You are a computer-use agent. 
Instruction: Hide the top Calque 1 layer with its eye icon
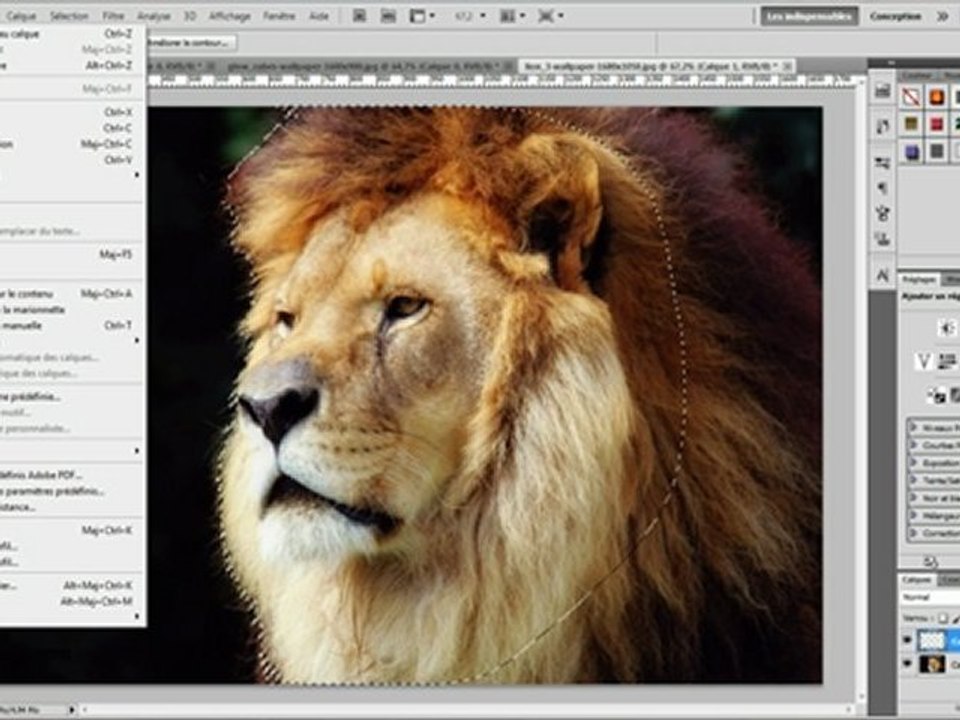click(907, 640)
